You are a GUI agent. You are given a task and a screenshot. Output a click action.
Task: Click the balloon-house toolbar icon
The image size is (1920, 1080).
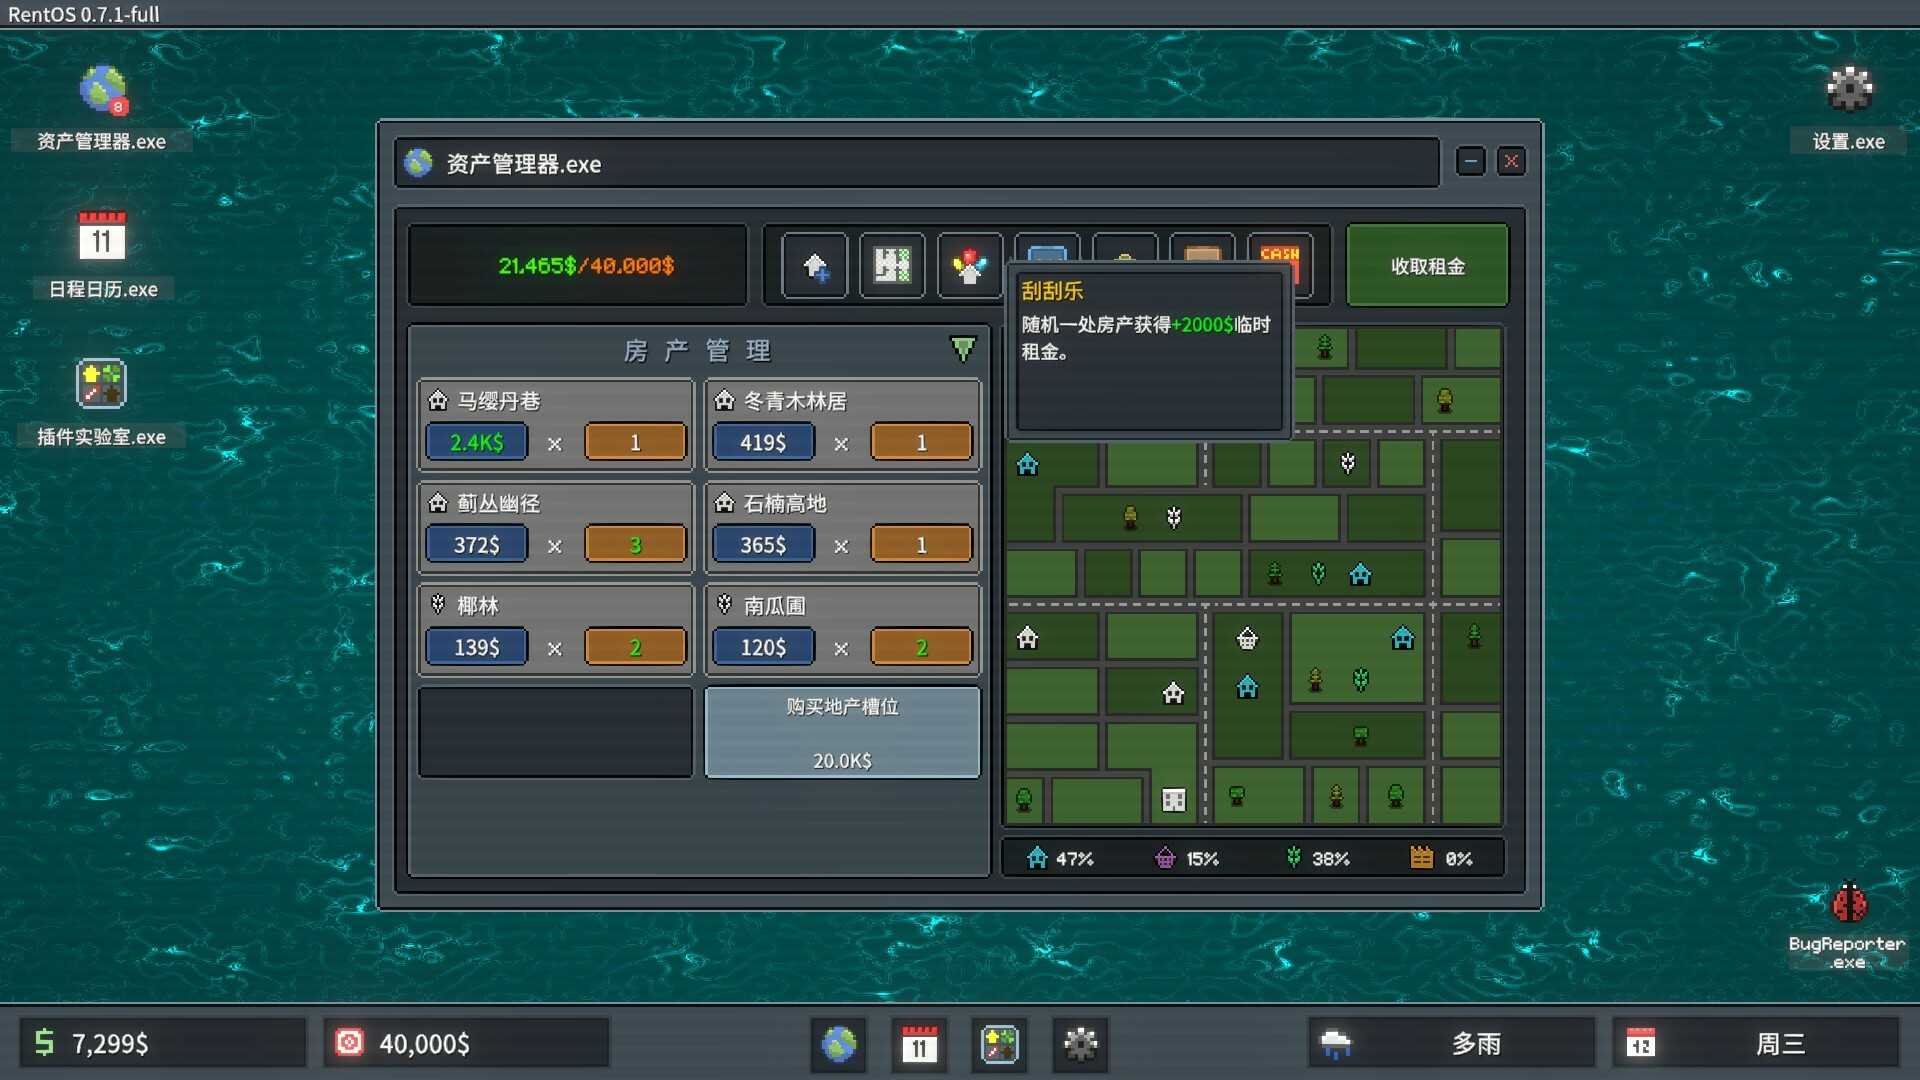coord(969,266)
